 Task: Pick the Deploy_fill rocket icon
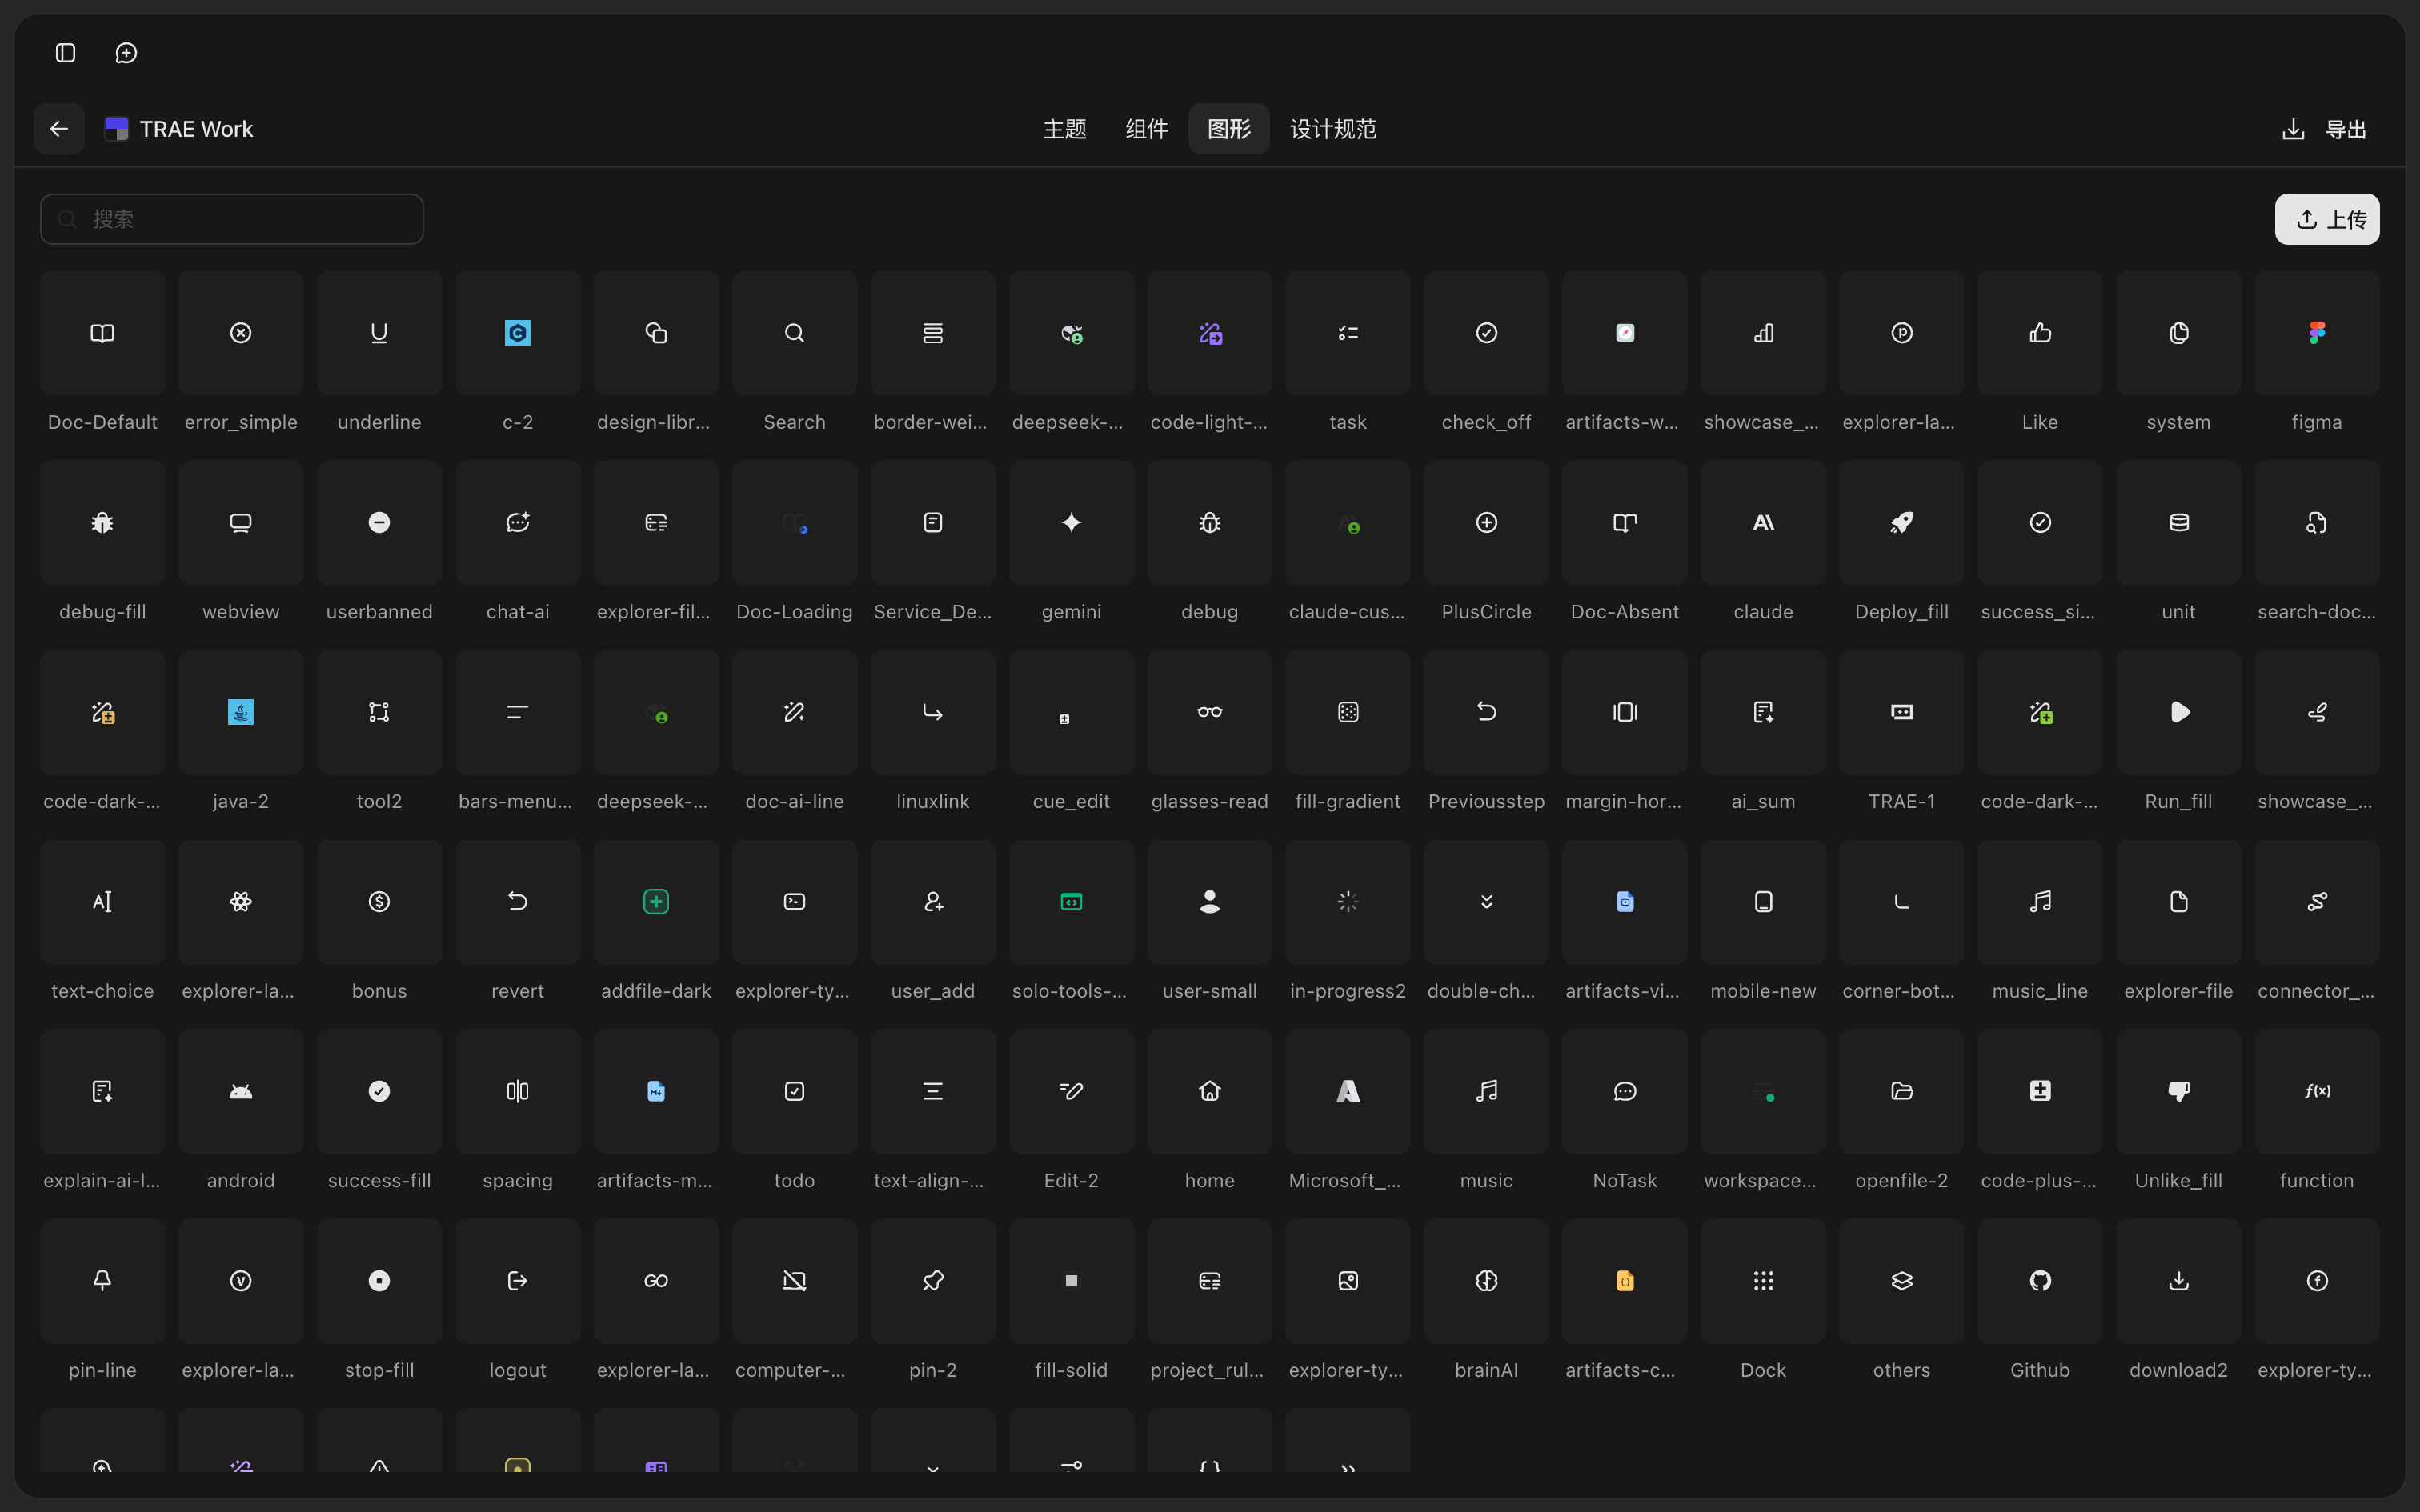click(1902, 523)
